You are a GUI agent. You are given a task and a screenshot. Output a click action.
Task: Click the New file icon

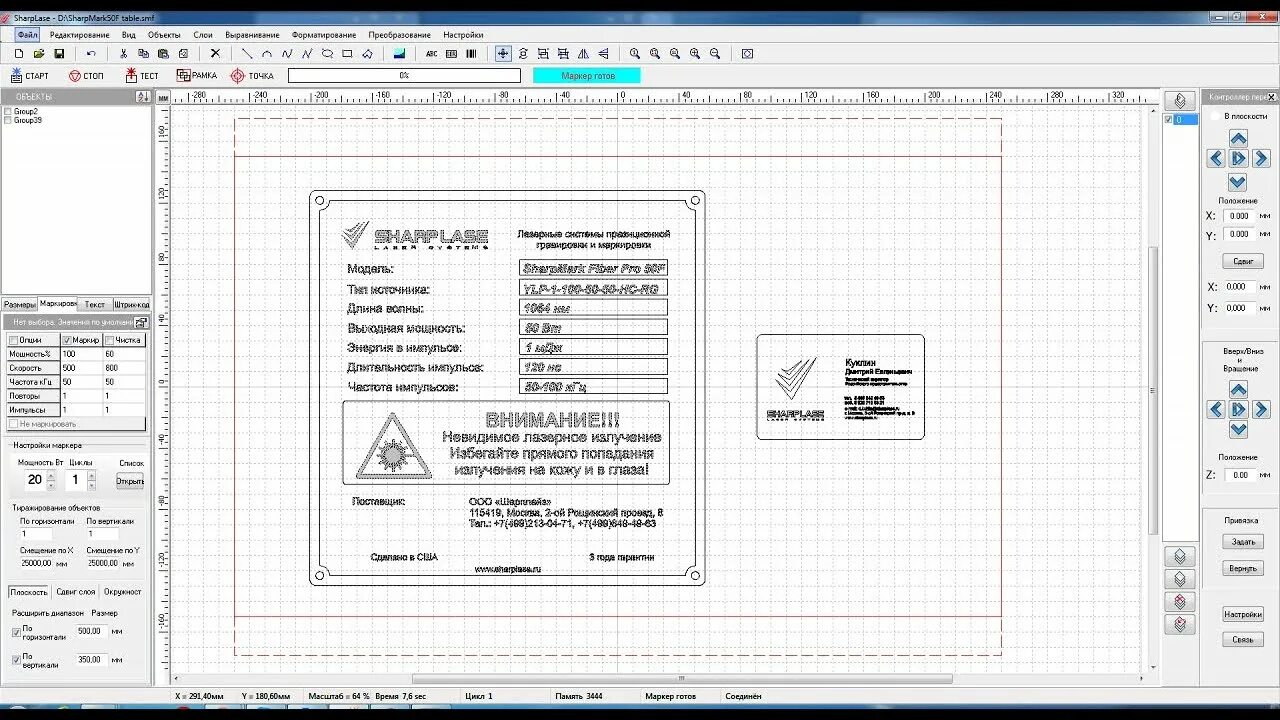[18, 53]
